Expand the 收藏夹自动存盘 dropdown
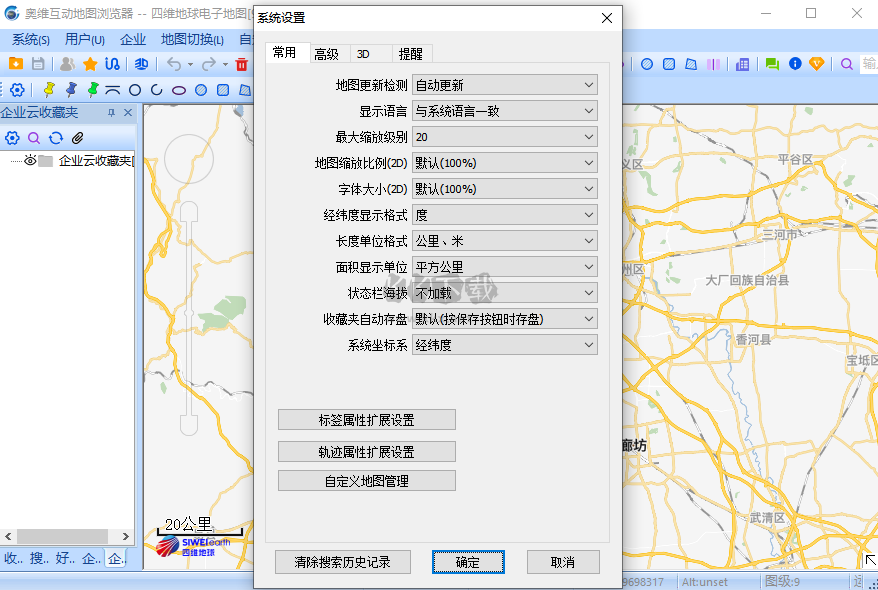878x590 pixels. (x=589, y=318)
